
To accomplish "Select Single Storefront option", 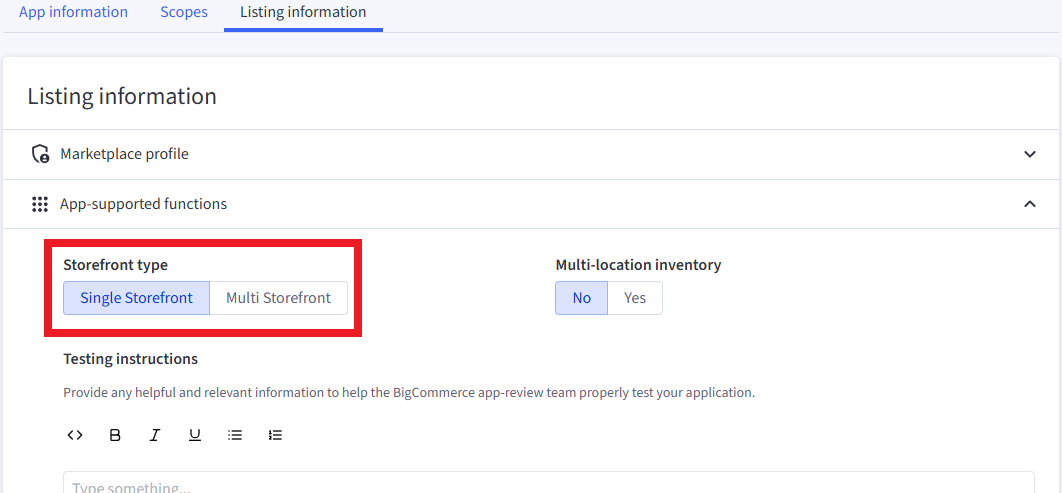I will [x=136, y=298].
